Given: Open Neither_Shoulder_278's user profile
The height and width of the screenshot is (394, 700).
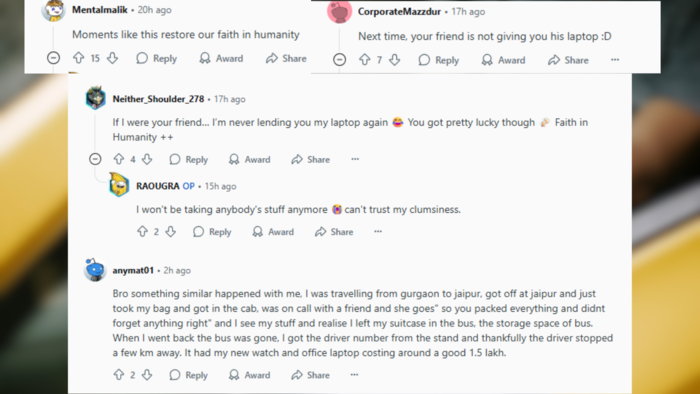Looking at the screenshot, I should pos(158,99).
